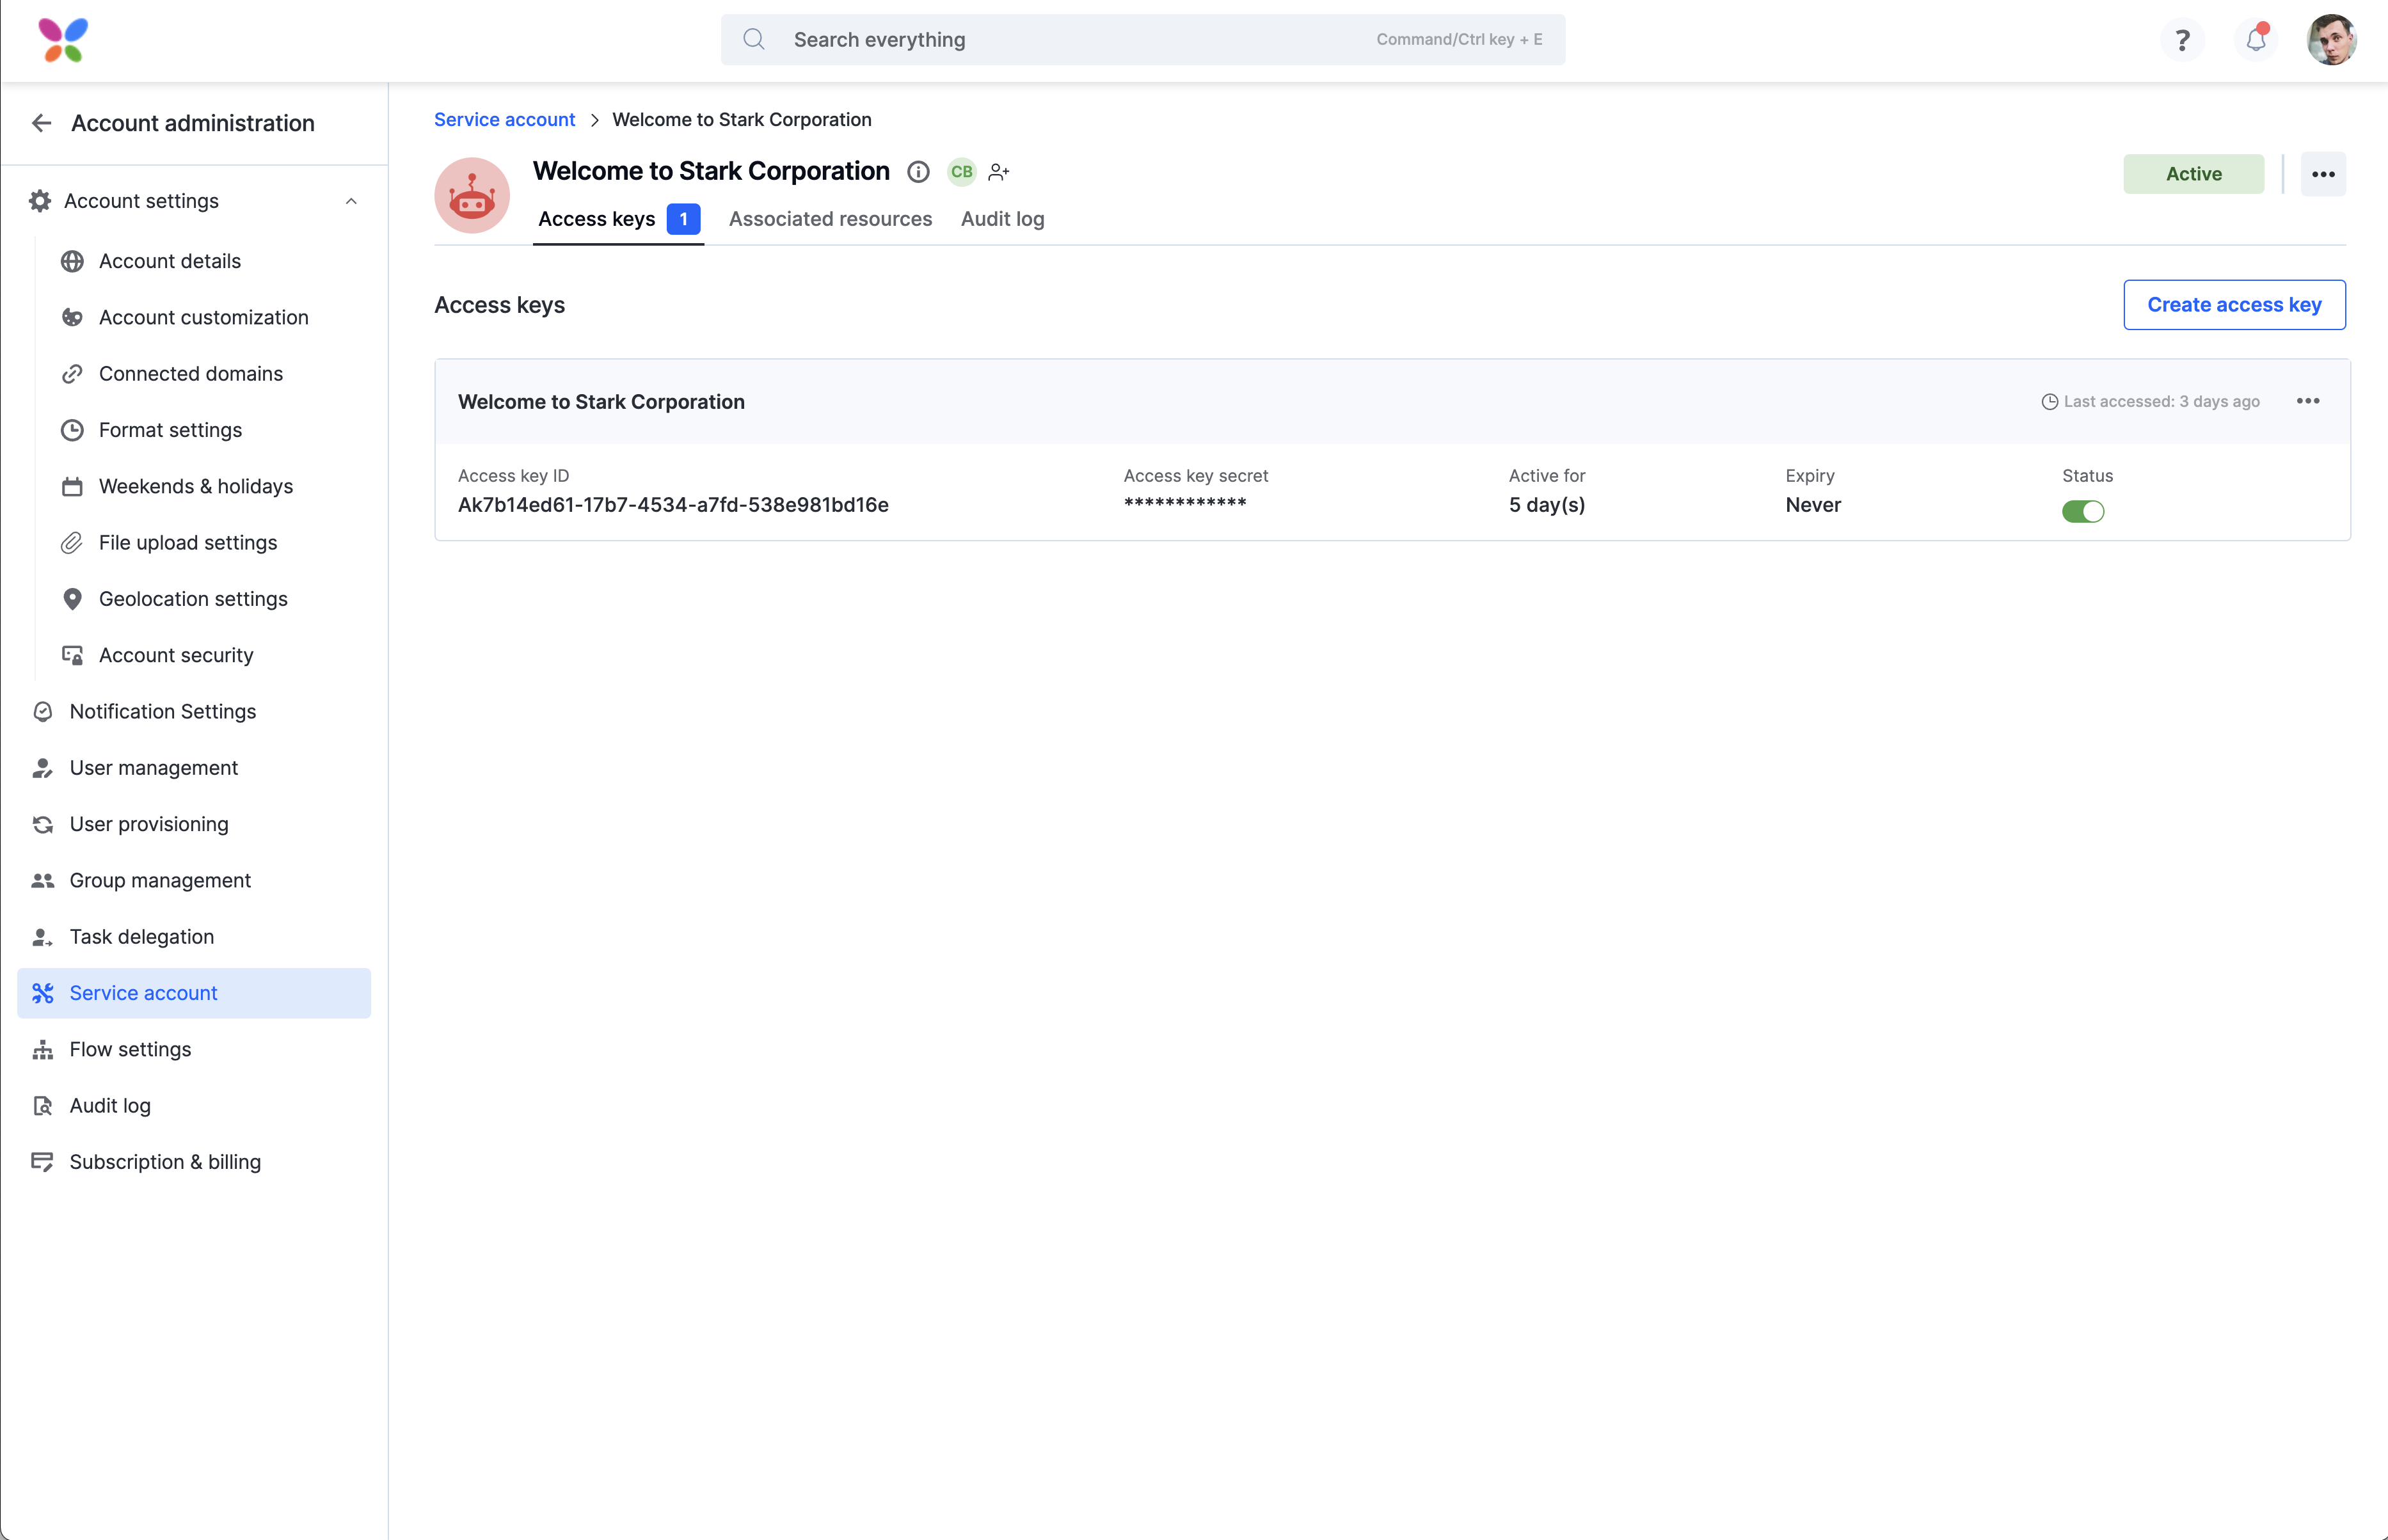Viewport: 2388px width, 1540px height.
Task: Open the Audit log tab
Action: 1002,219
